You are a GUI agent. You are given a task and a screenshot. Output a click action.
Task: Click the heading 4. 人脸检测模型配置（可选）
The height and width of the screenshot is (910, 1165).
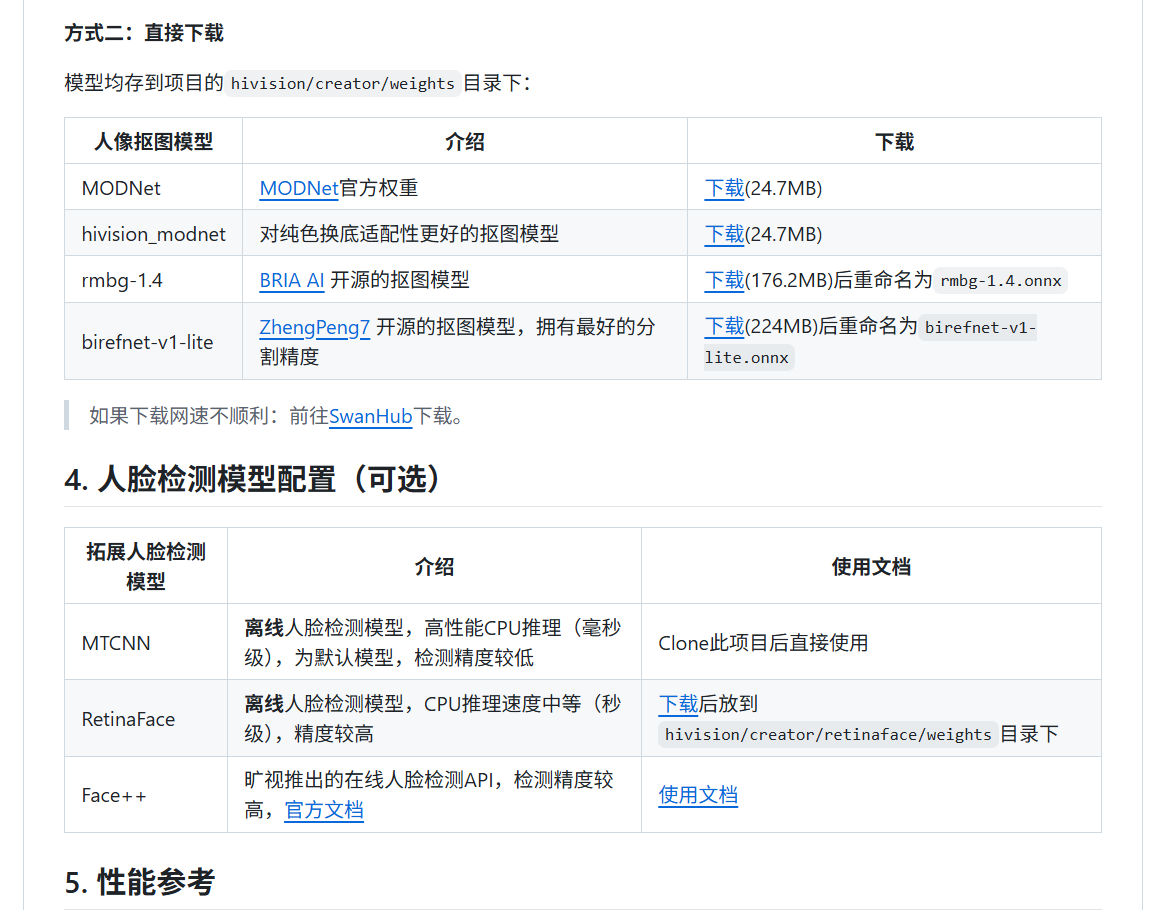tap(254, 479)
